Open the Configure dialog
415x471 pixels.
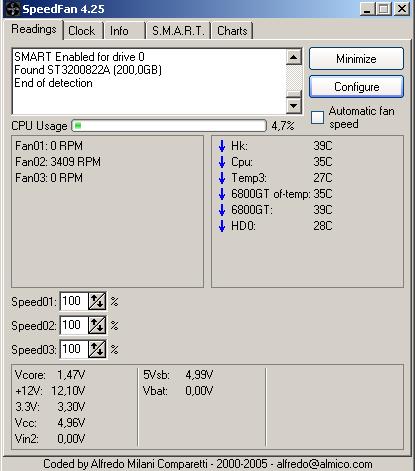coord(356,87)
